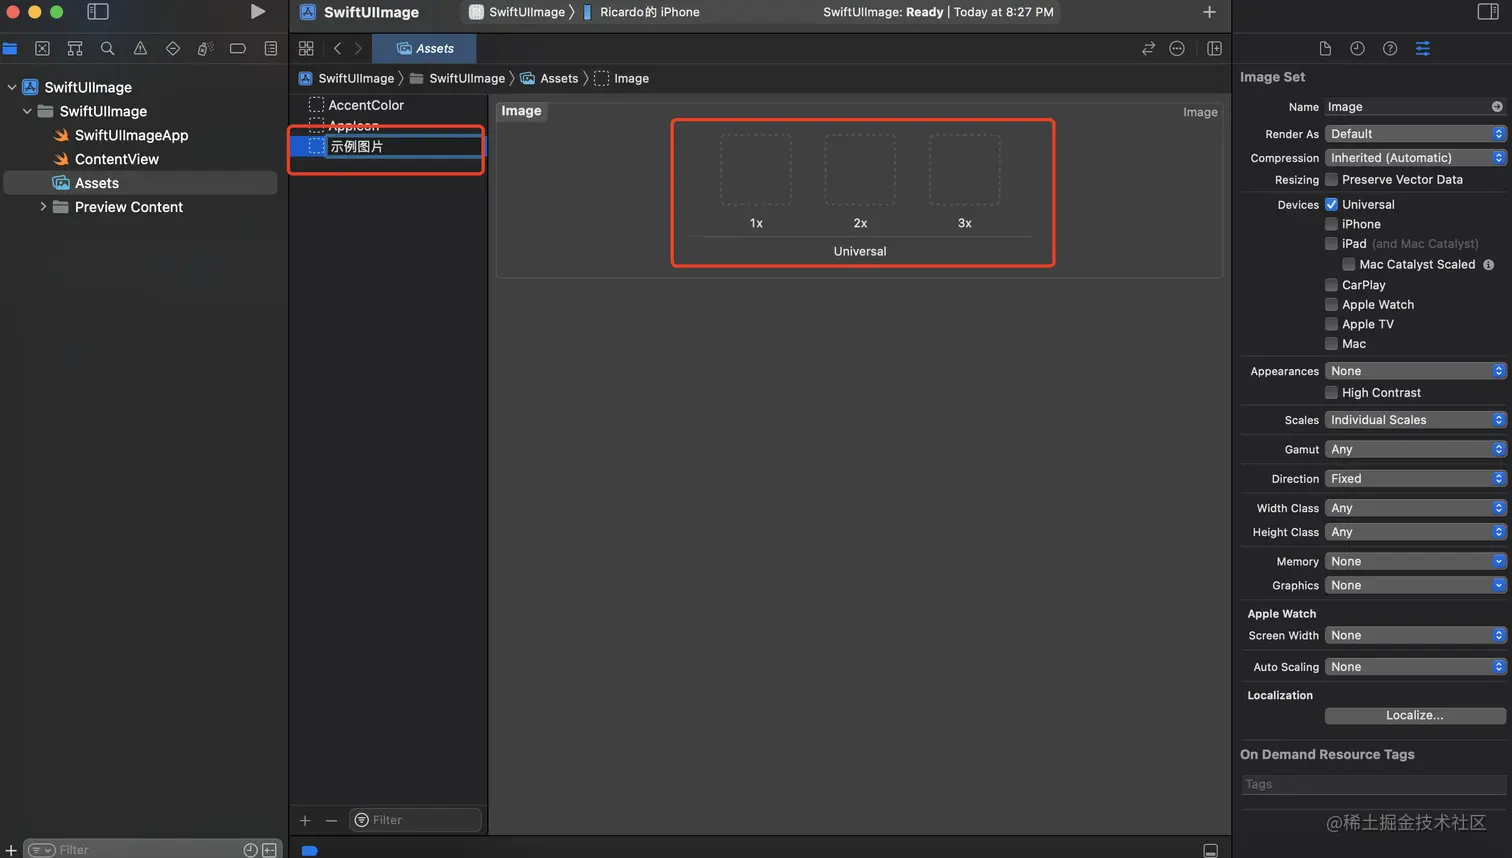The image size is (1512, 858).
Task: Open the Appearances dropdown
Action: [x=1415, y=371]
